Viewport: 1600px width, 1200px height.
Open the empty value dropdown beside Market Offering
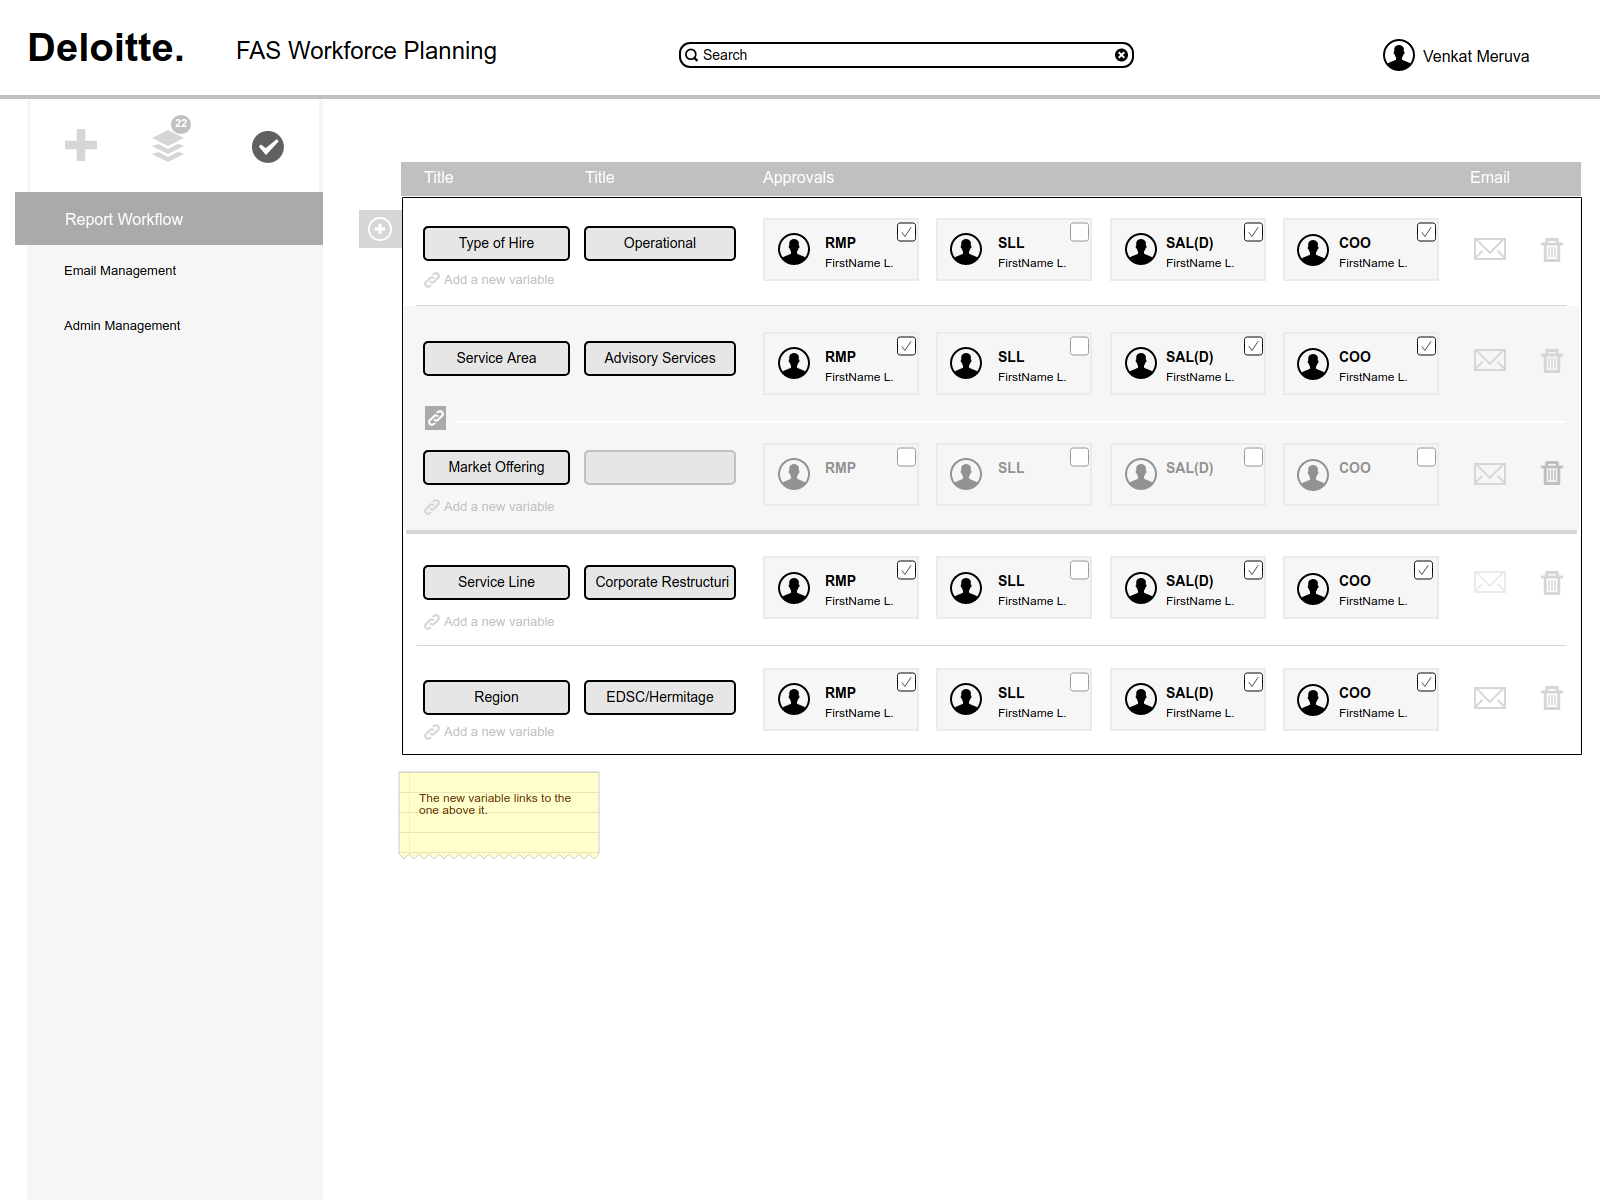(660, 467)
